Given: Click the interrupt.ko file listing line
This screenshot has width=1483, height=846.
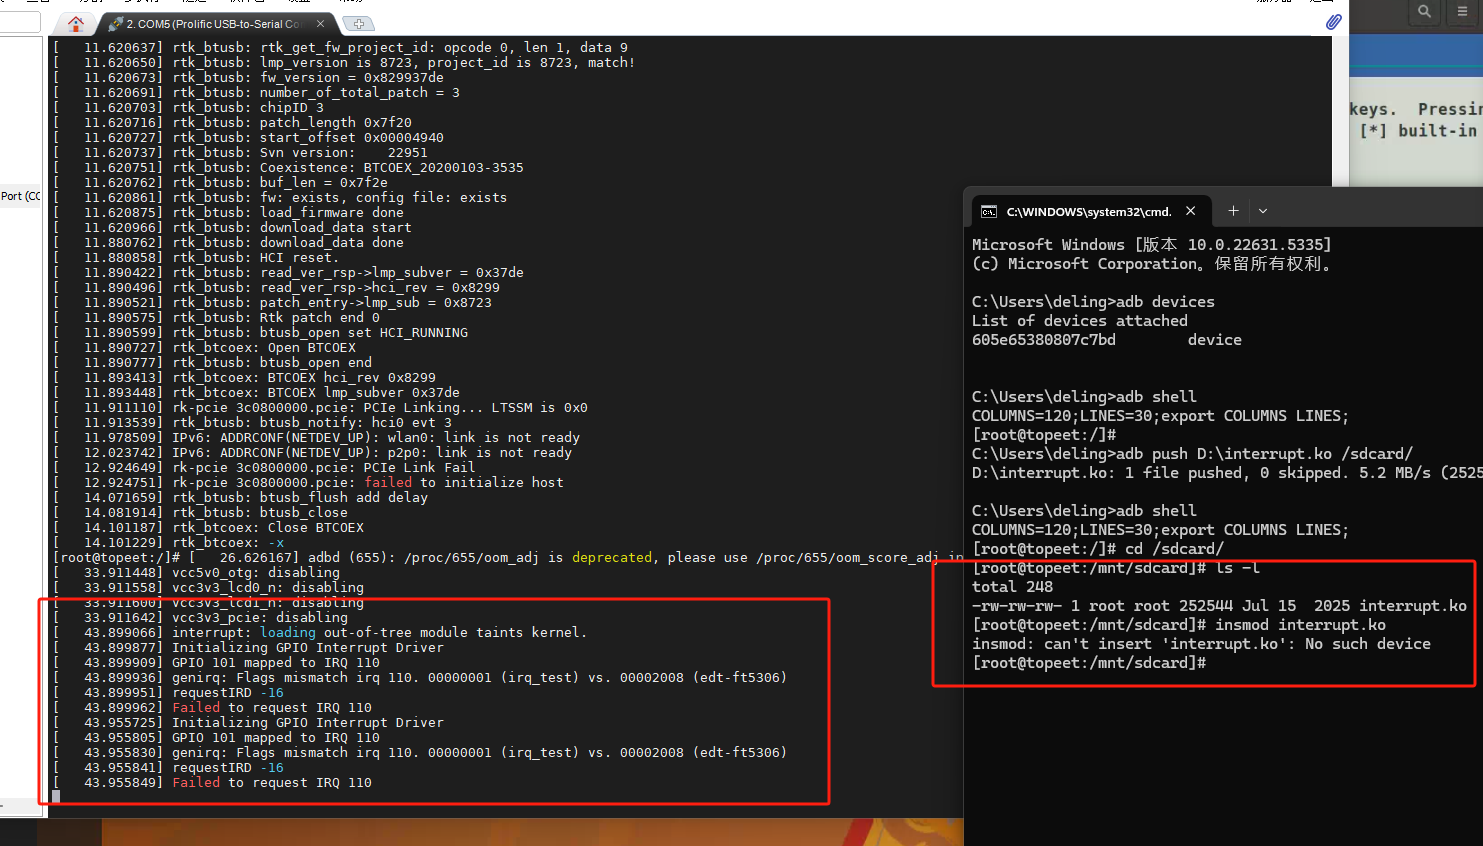Looking at the screenshot, I should [x=1219, y=606].
